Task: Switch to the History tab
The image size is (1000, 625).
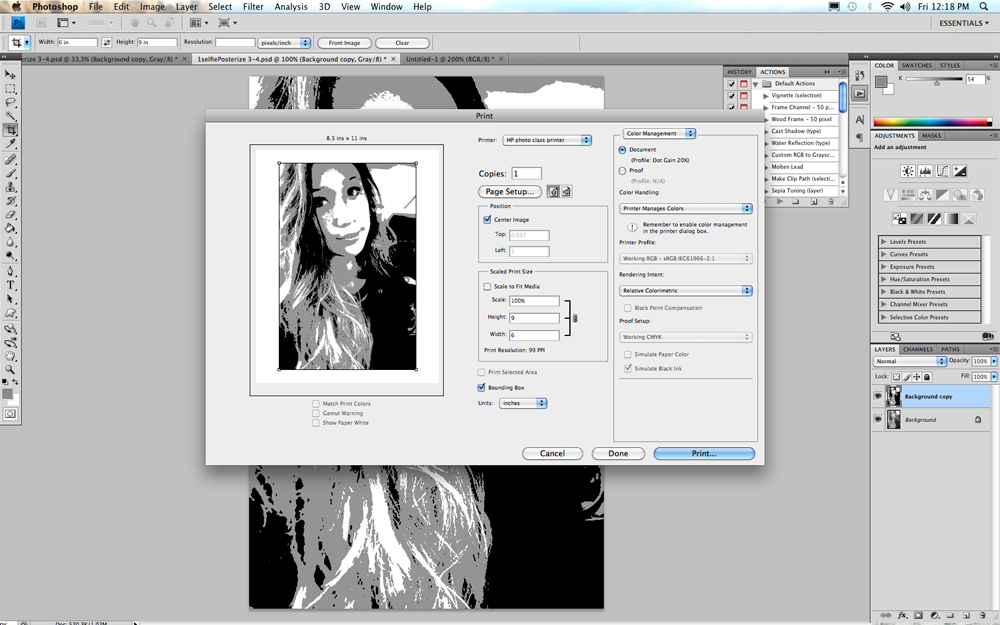Action: [740, 72]
